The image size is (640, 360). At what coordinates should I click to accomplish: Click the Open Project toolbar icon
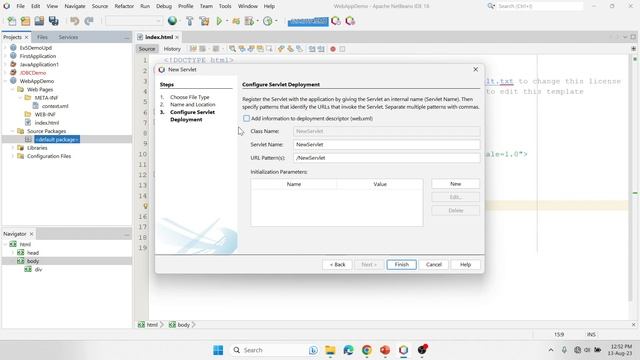tap(39, 21)
